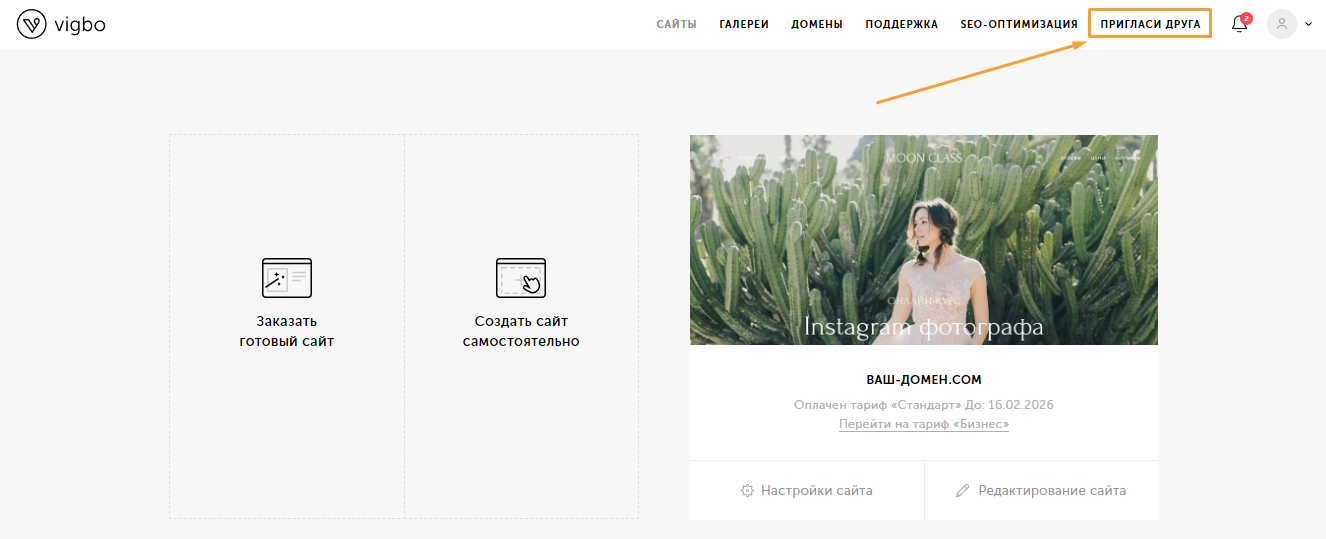This screenshot has height=539, width=1326.
Task: Open the ДОМЕНЫ section
Action: [817, 24]
